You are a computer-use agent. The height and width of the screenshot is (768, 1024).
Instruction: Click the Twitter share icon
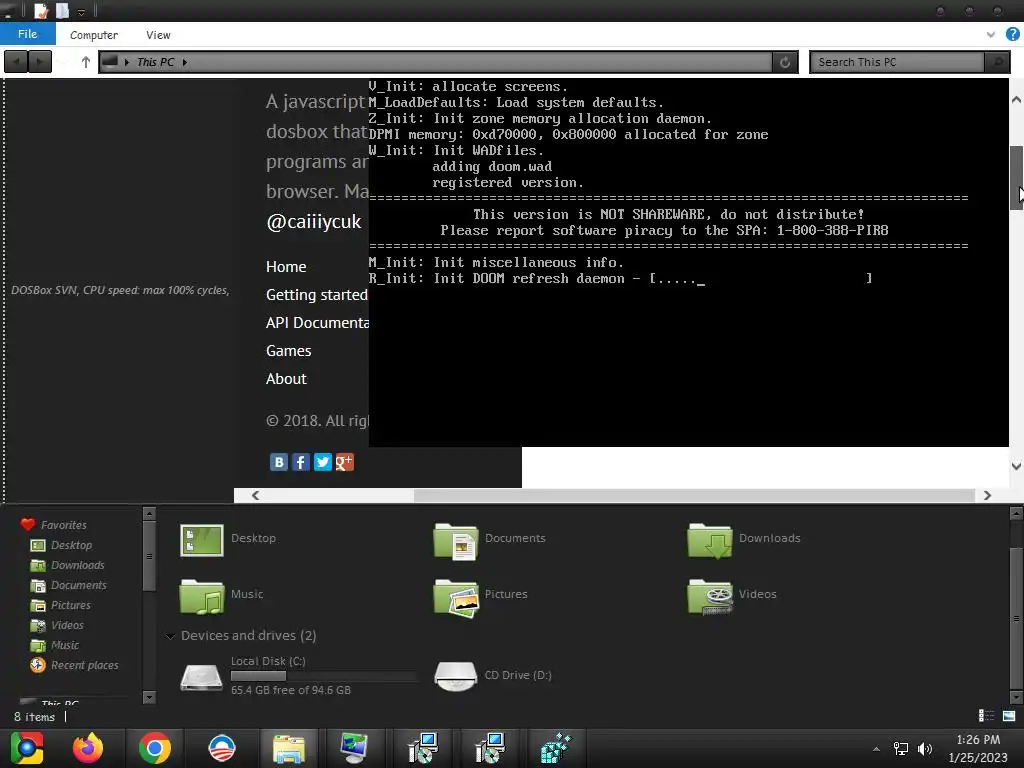coord(323,462)
